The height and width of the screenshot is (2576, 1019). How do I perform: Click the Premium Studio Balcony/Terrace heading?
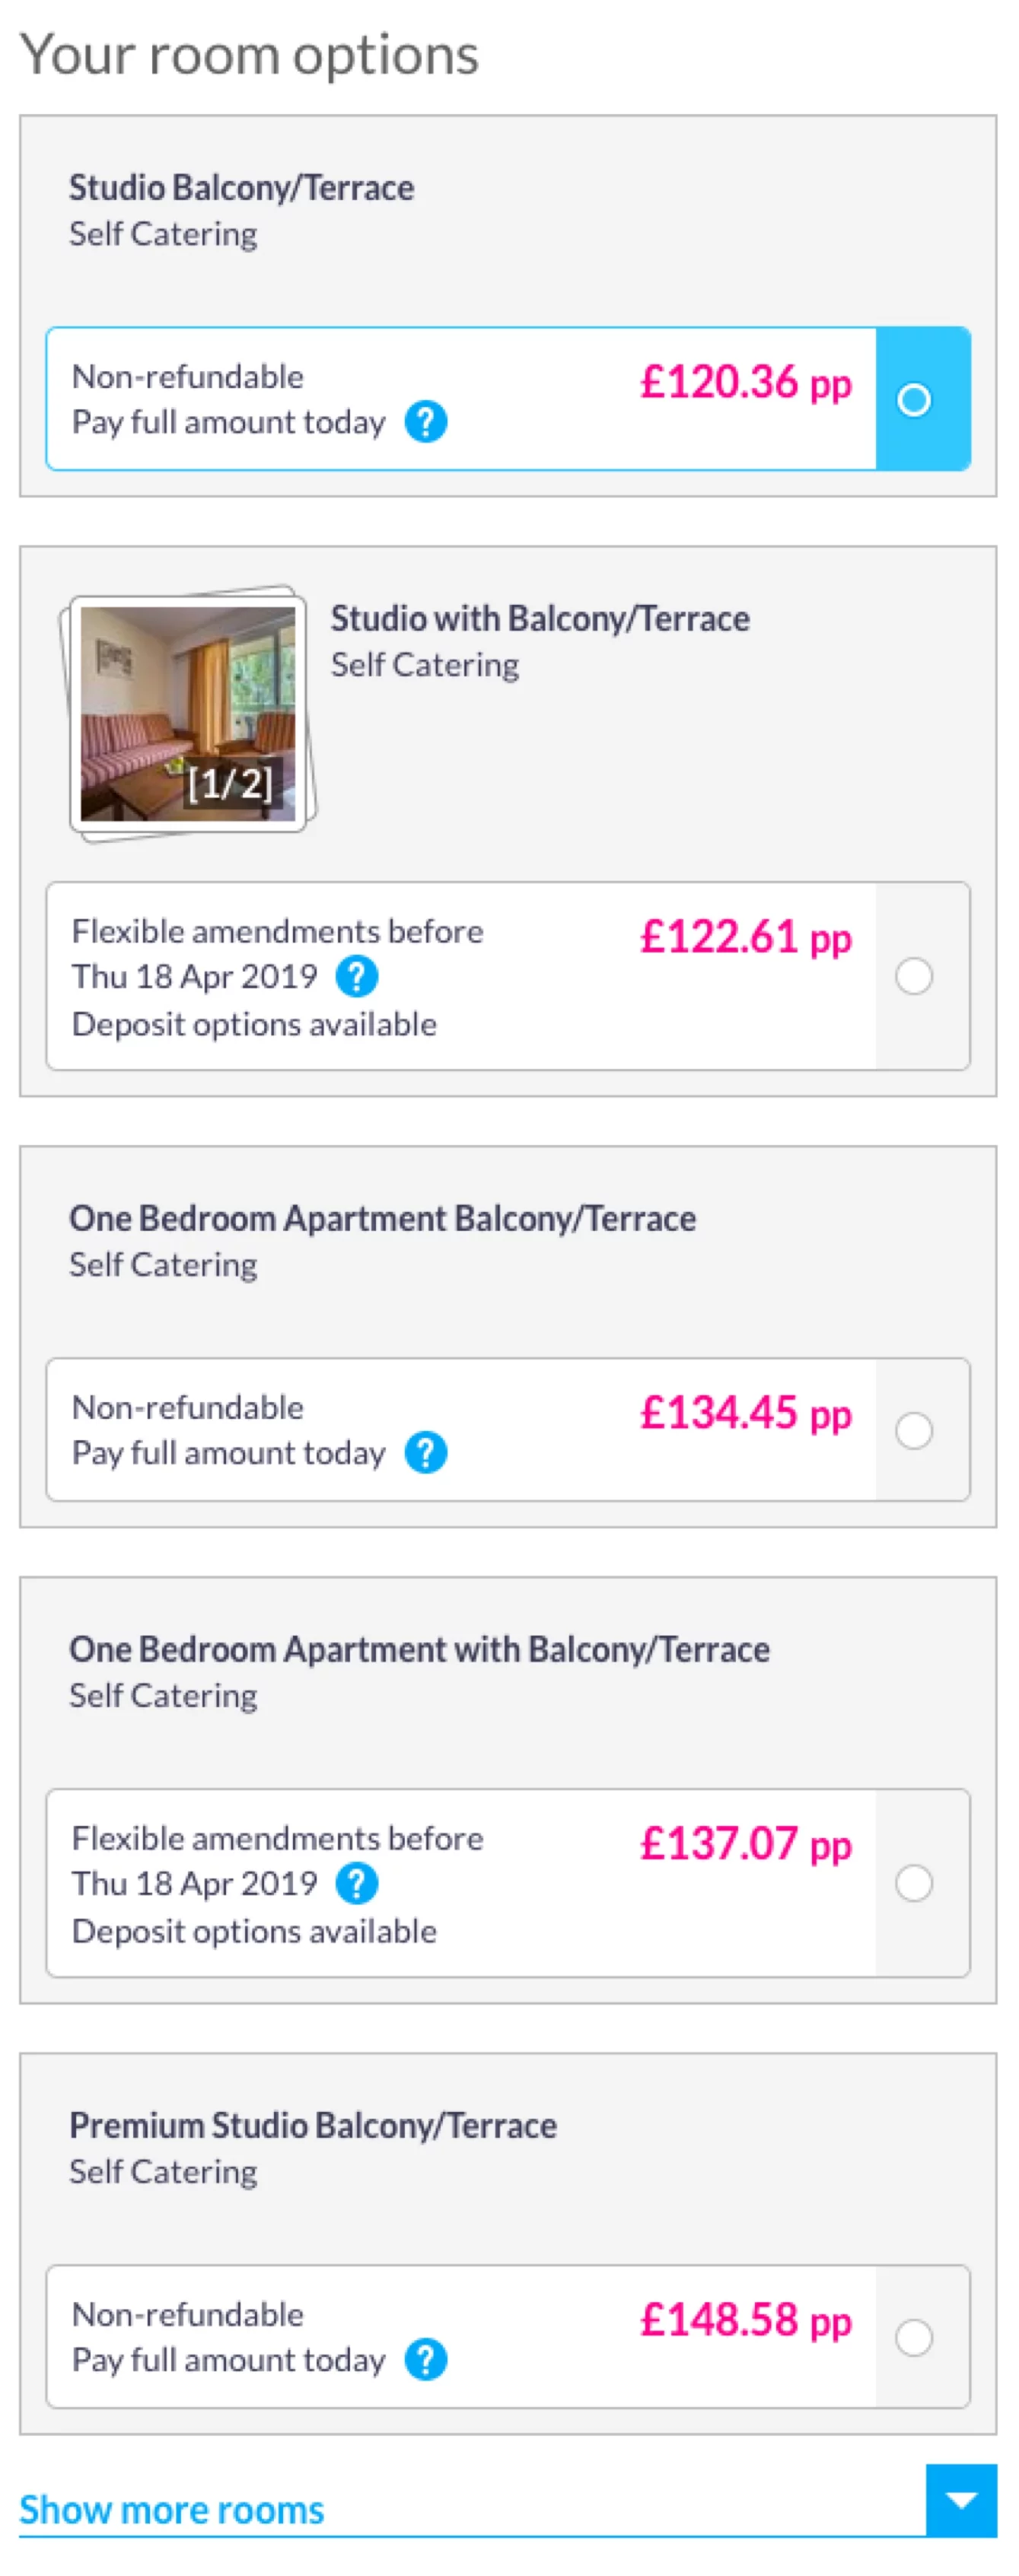click(x=313, y=2125)
